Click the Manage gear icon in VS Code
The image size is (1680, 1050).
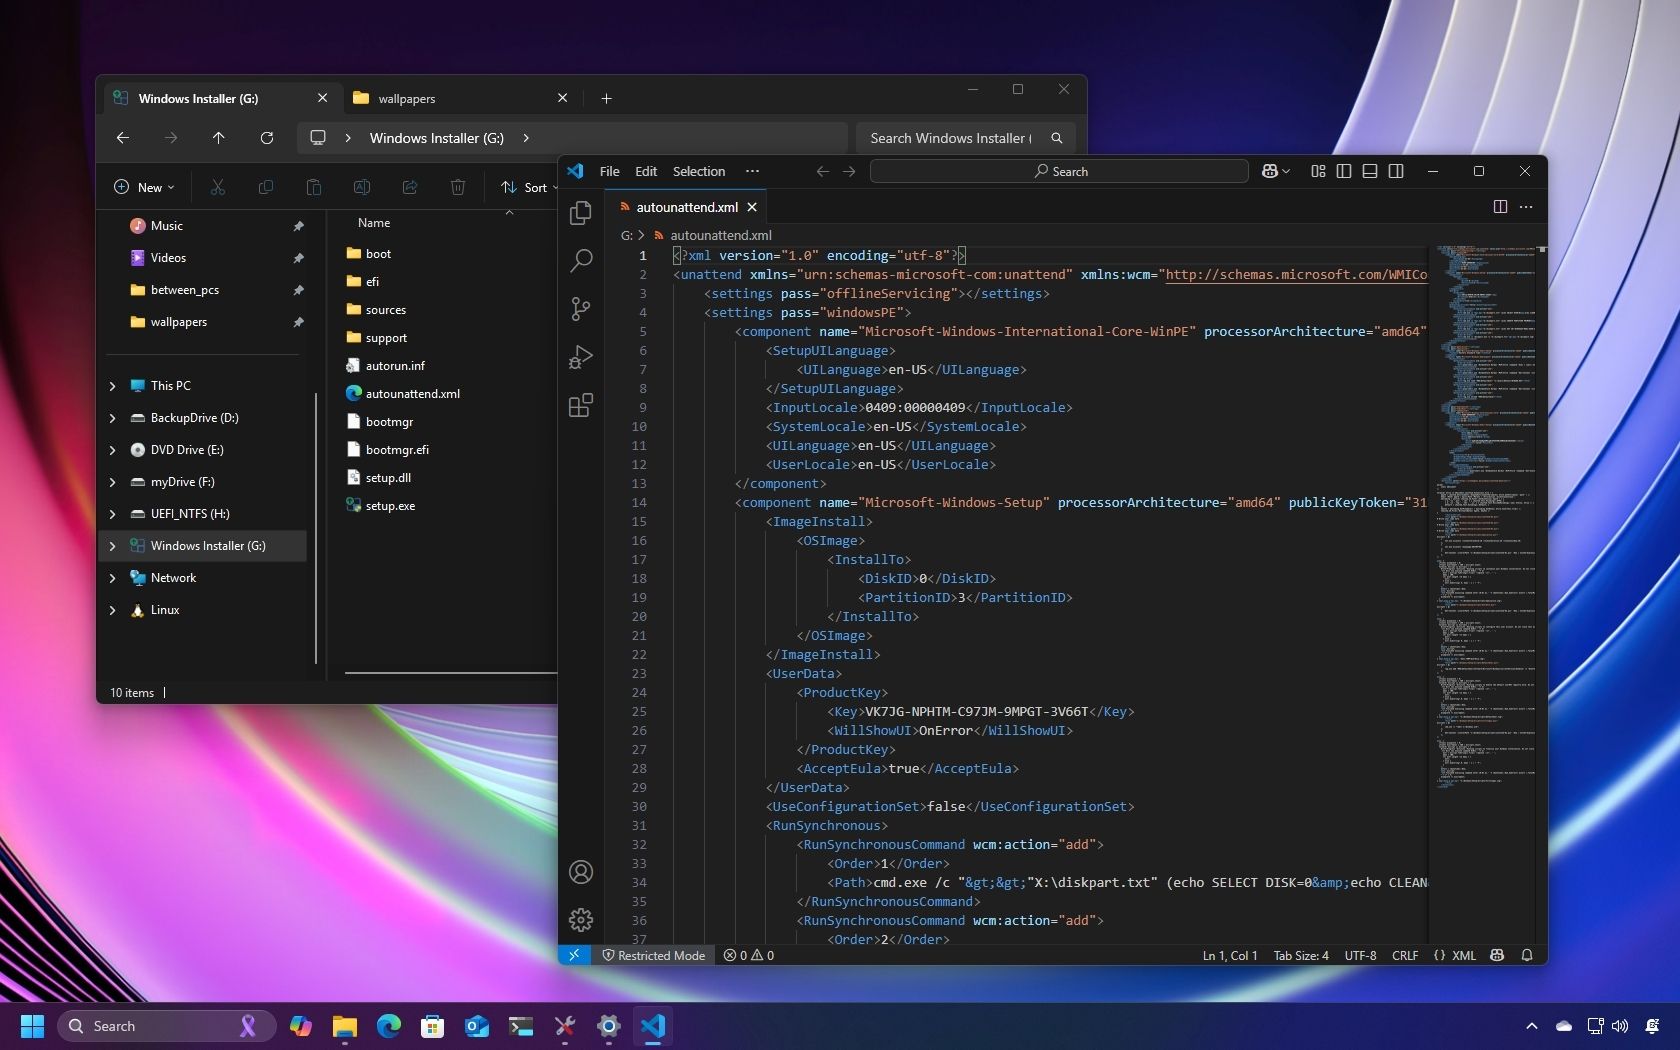[x=580, y=919]
